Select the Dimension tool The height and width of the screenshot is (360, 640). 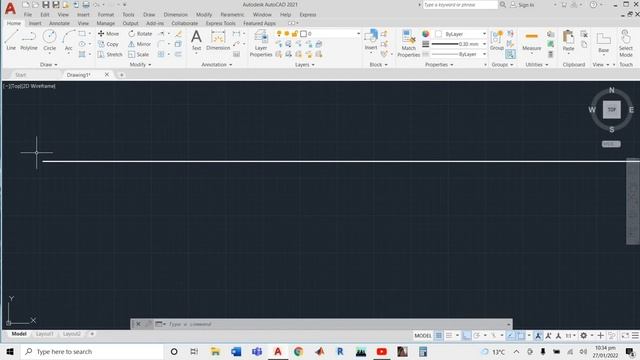218,40
